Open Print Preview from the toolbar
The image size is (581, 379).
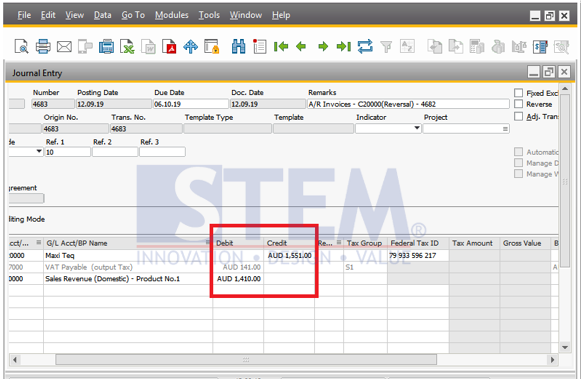(21, 47)
